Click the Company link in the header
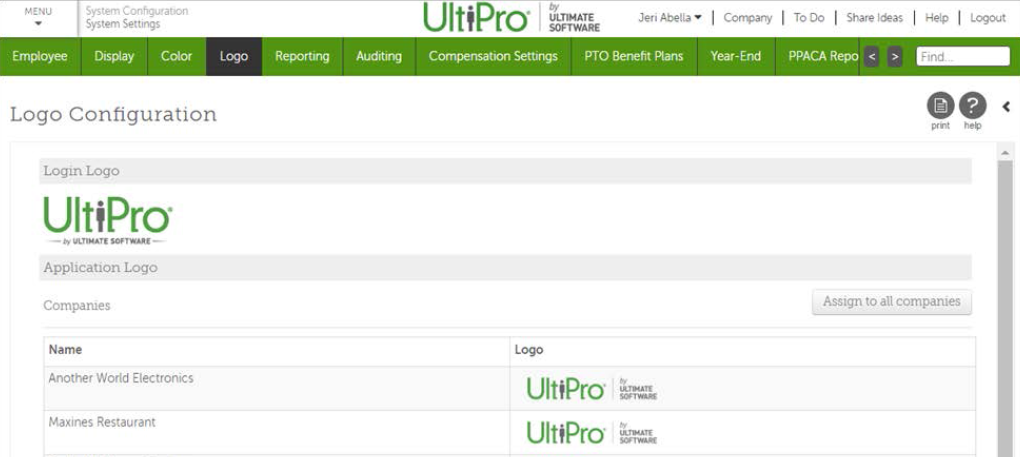 [747, 18]
